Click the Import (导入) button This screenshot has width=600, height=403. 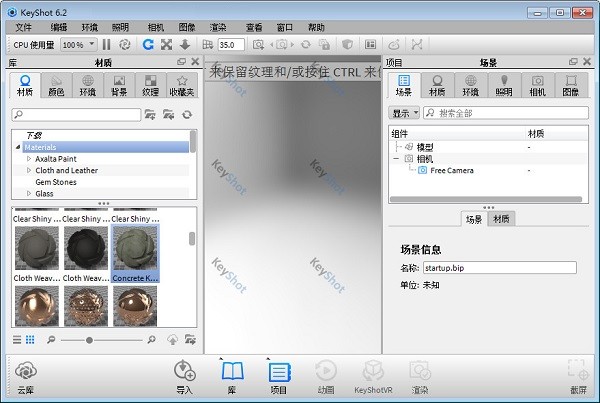pos(184,377)
